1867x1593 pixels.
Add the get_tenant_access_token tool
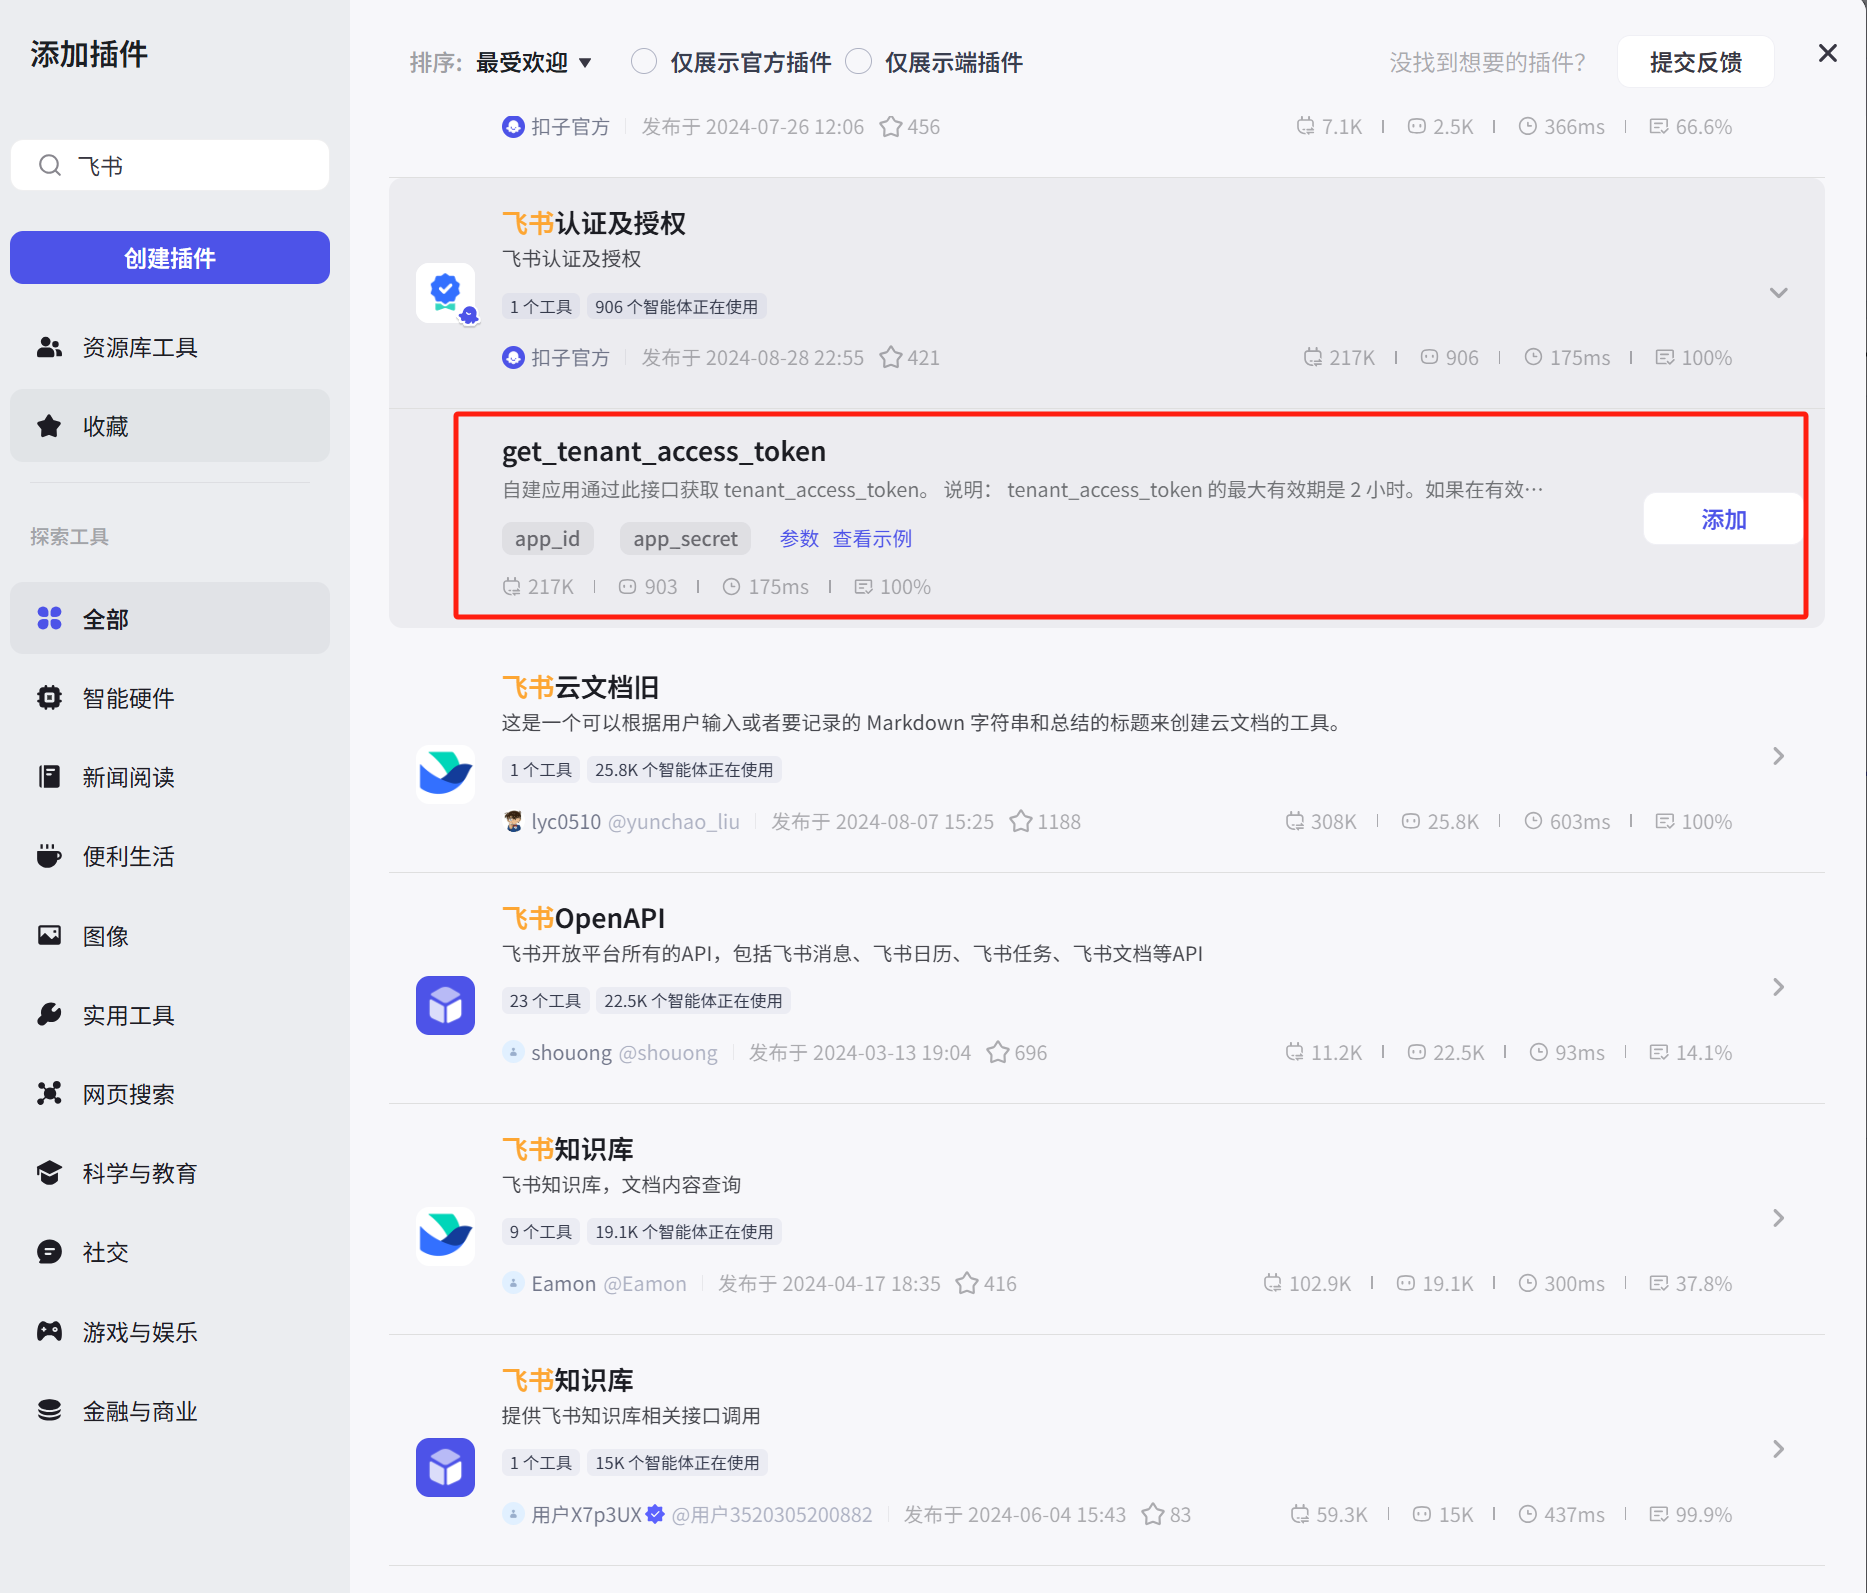click(1723, 519)
